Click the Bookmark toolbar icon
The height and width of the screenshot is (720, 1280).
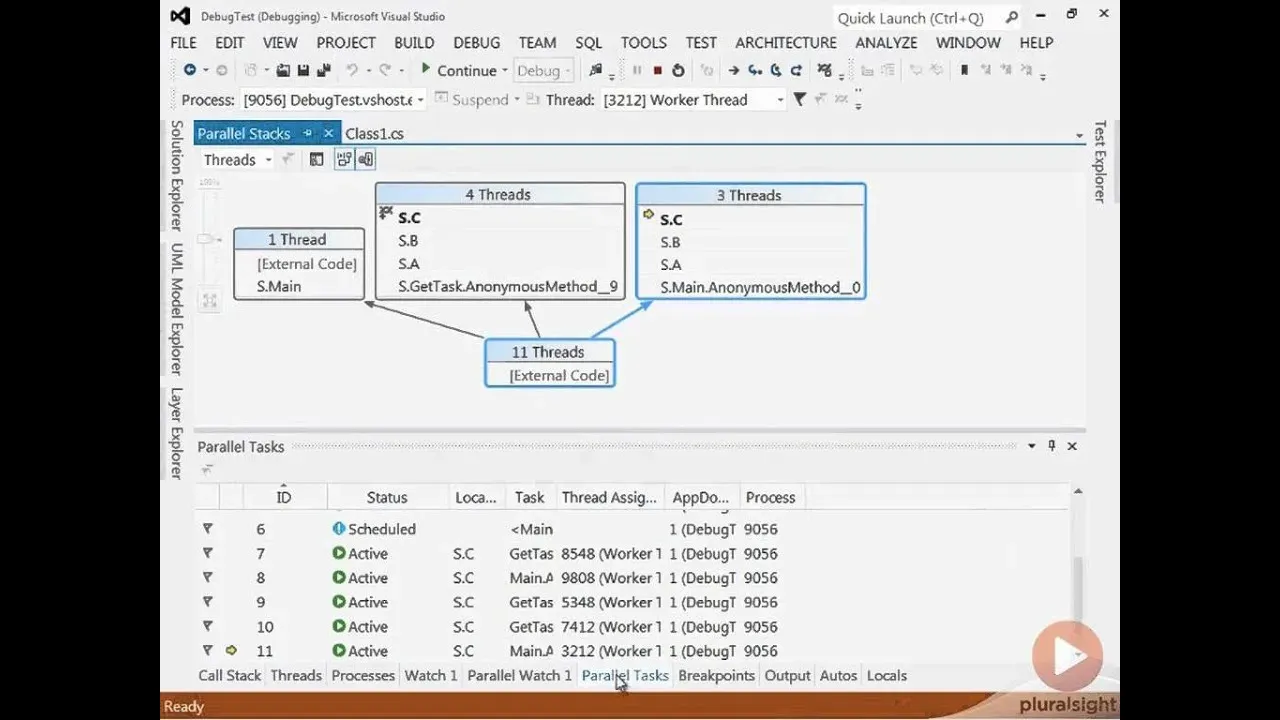pyautogui.click(x=964, y=70)
